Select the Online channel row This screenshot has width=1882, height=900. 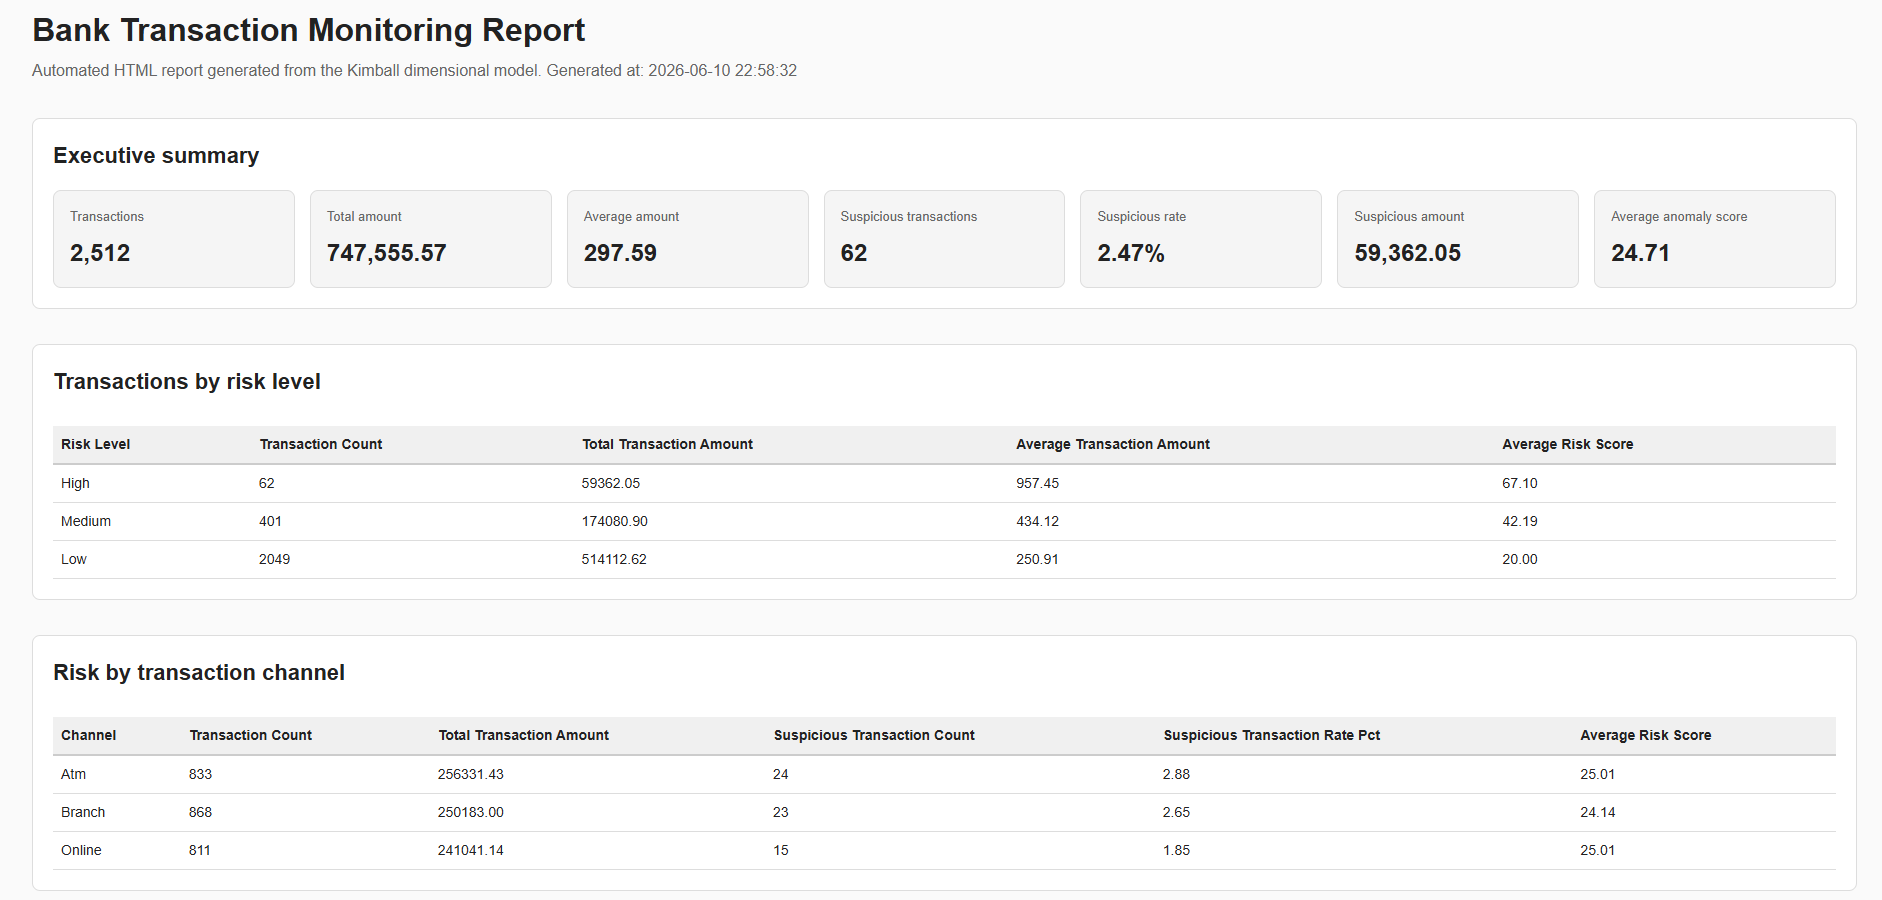pos(944,850)
